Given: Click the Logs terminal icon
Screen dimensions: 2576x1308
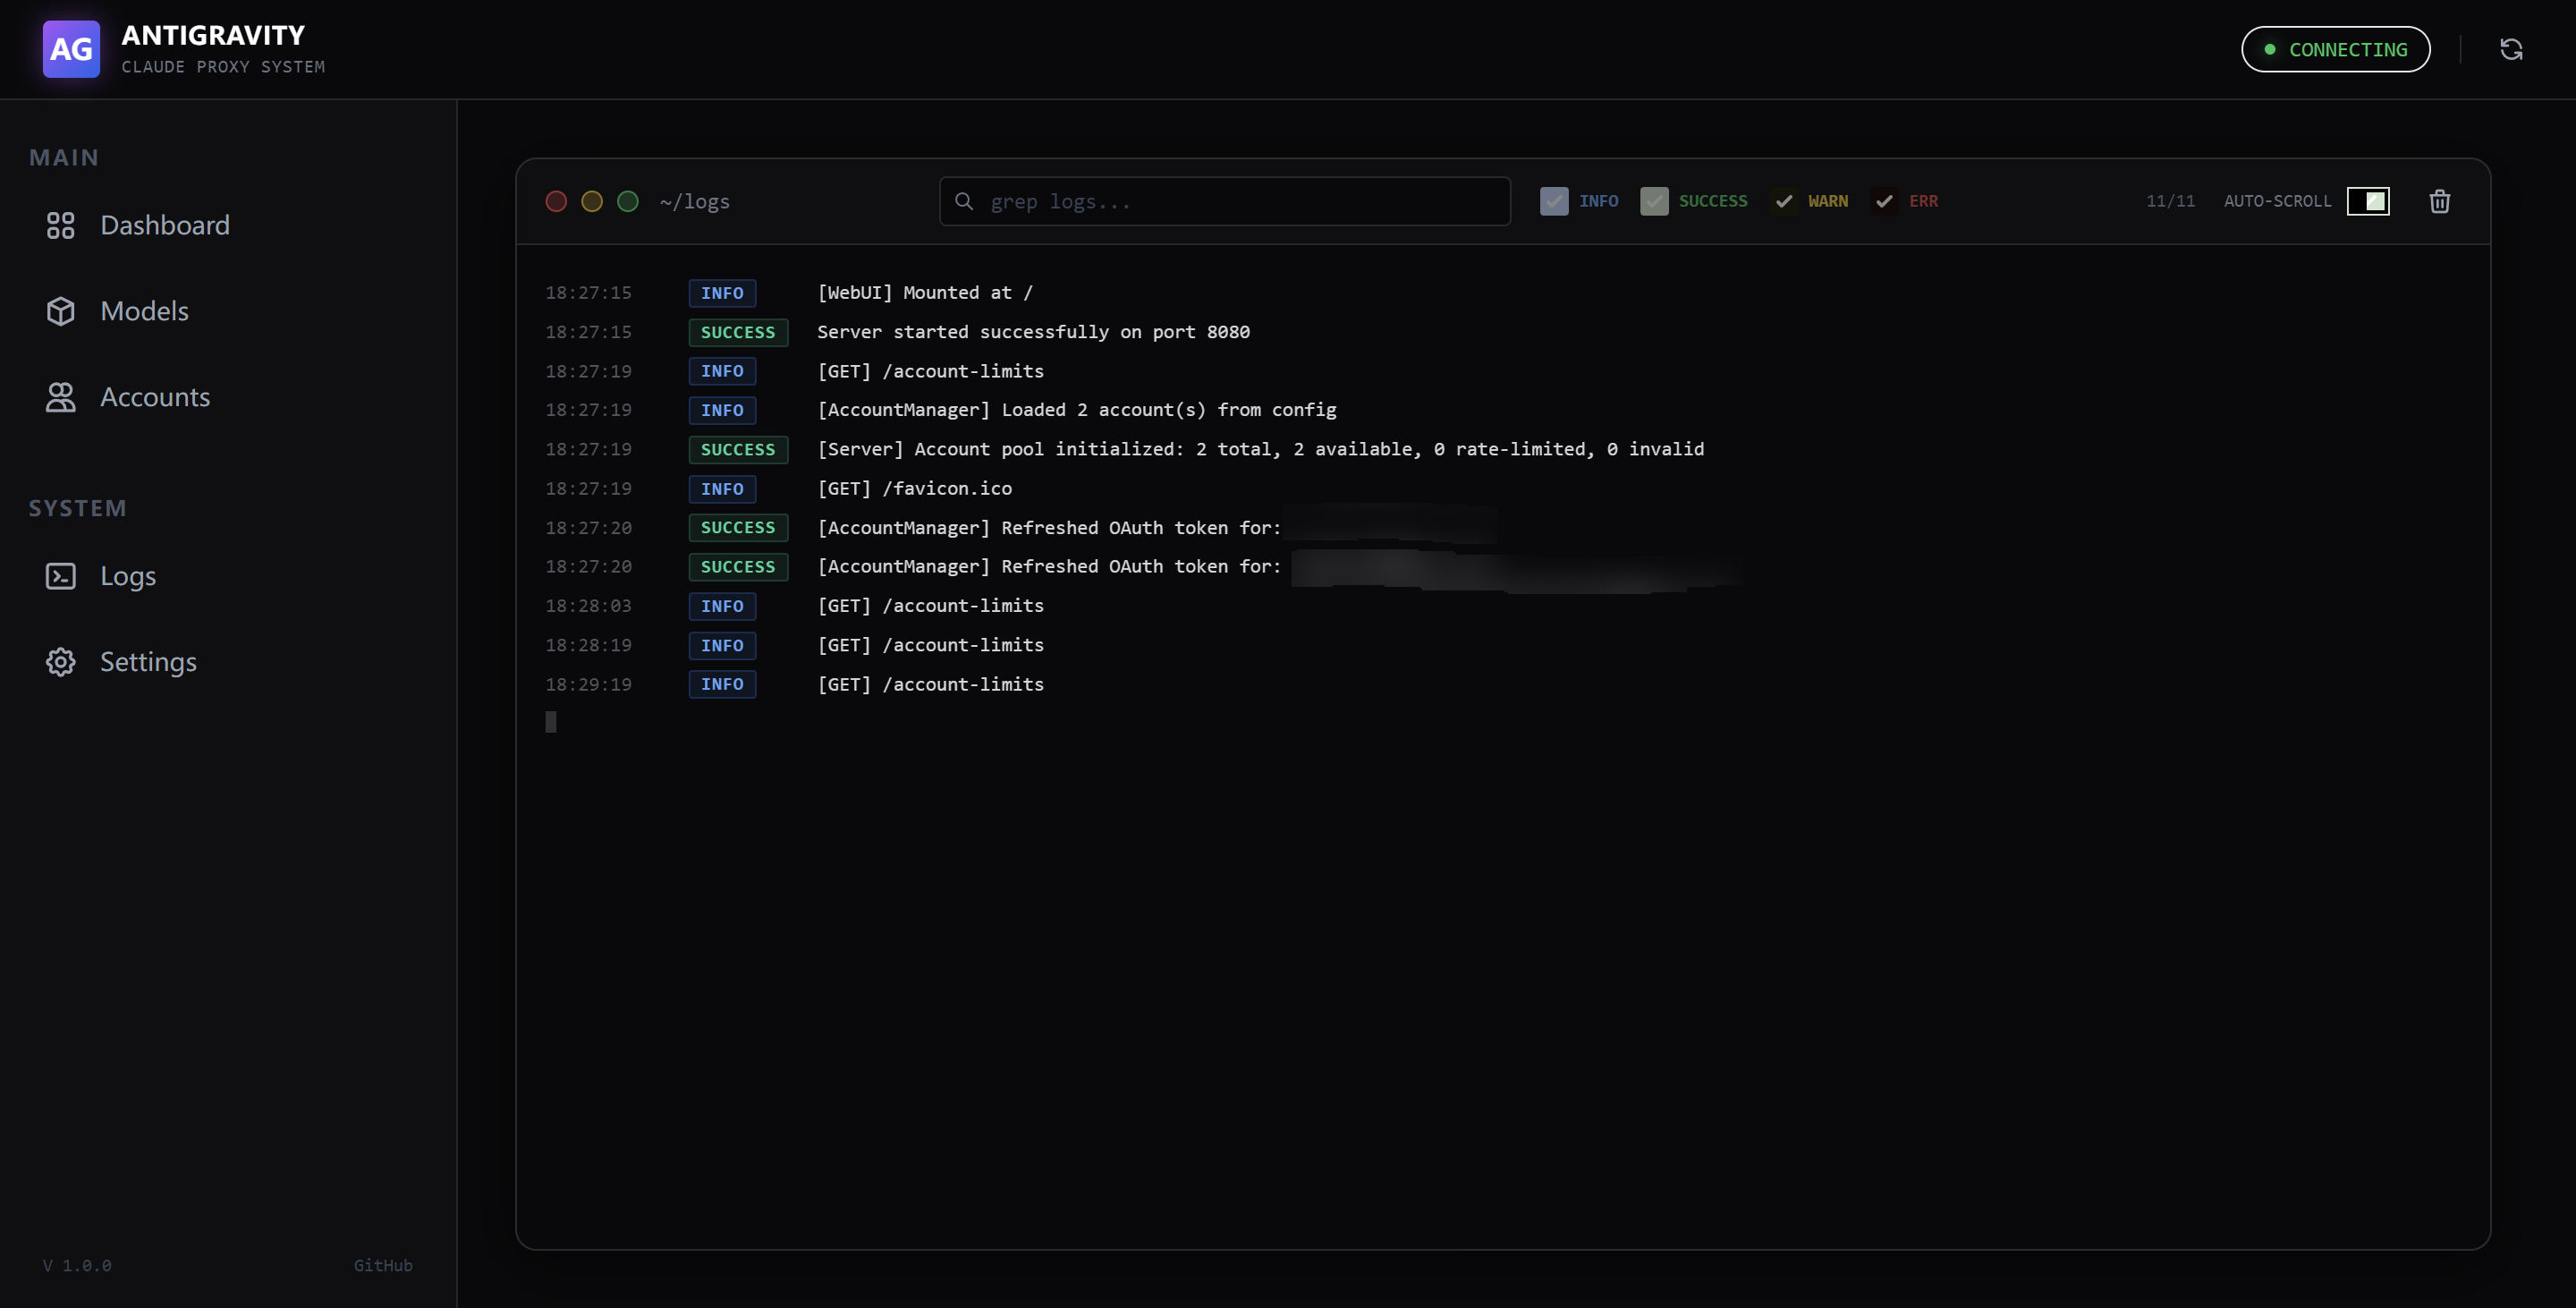Looking at the screenshot, I should coord(61,576).
